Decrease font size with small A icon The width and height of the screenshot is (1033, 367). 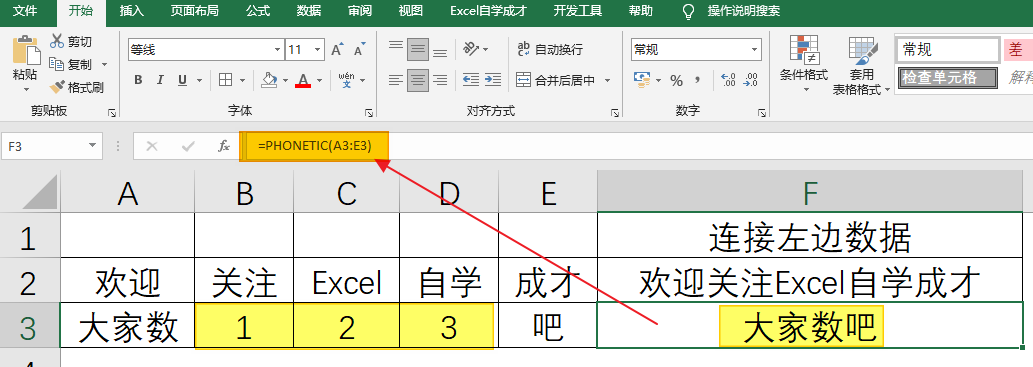pos(360,50)
